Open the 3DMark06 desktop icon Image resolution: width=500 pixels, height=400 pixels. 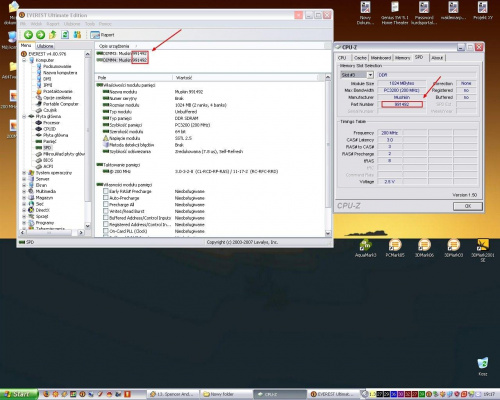[424, 249]
